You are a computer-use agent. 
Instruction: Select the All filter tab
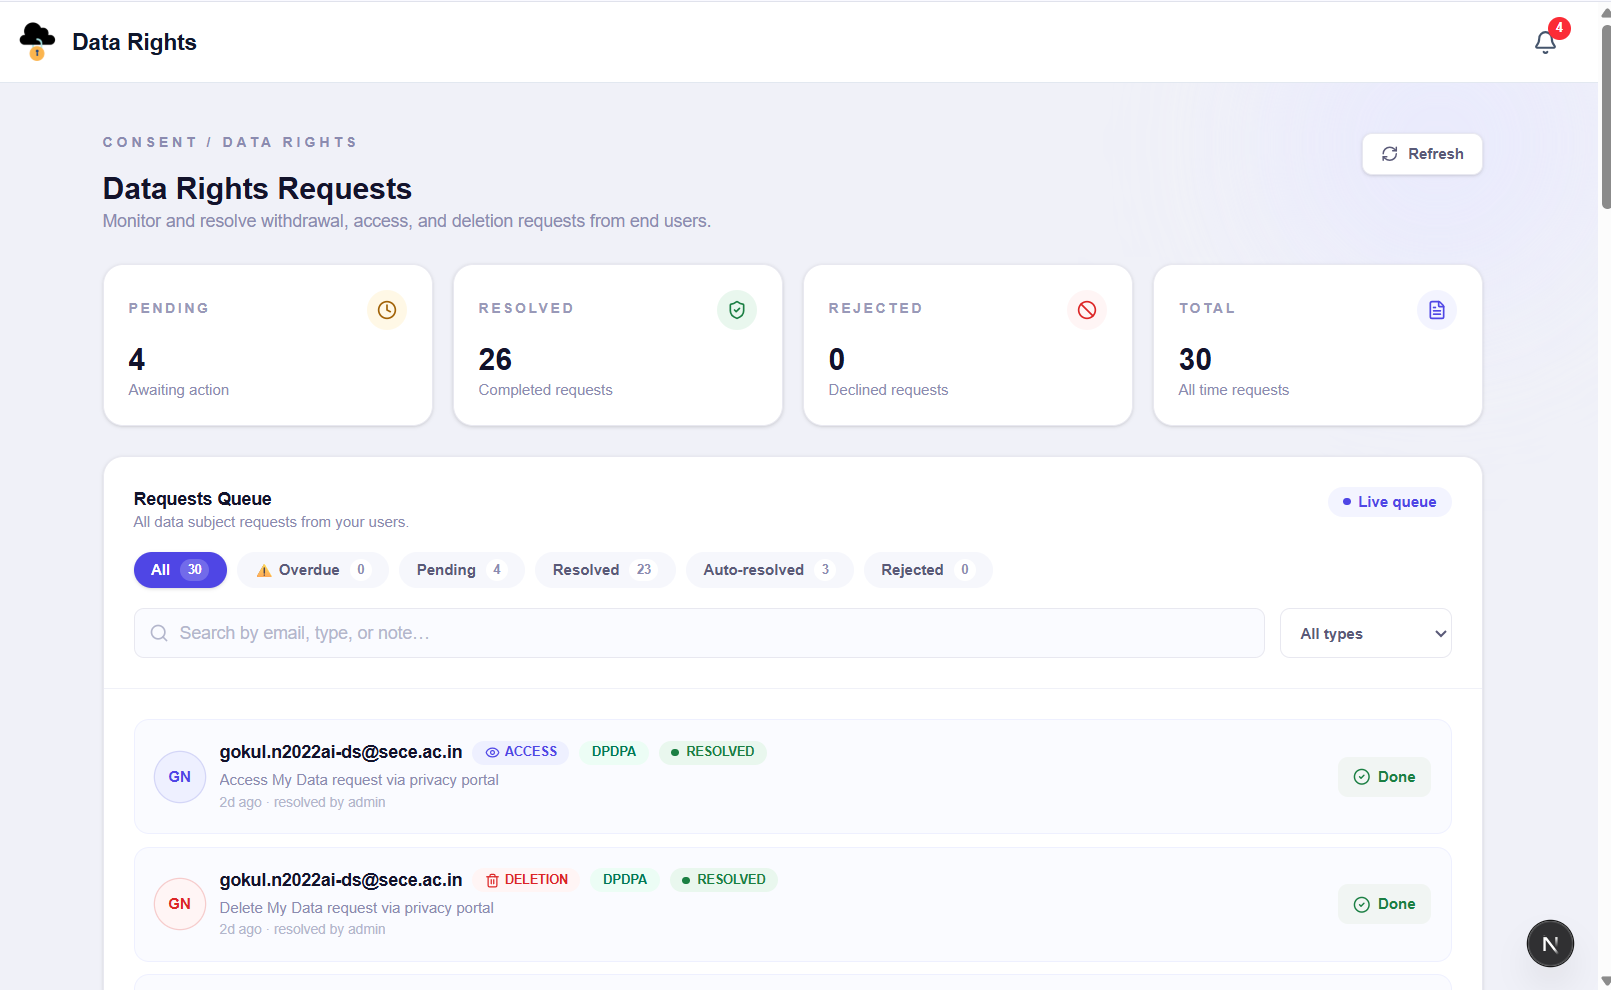tap(180, 570)
